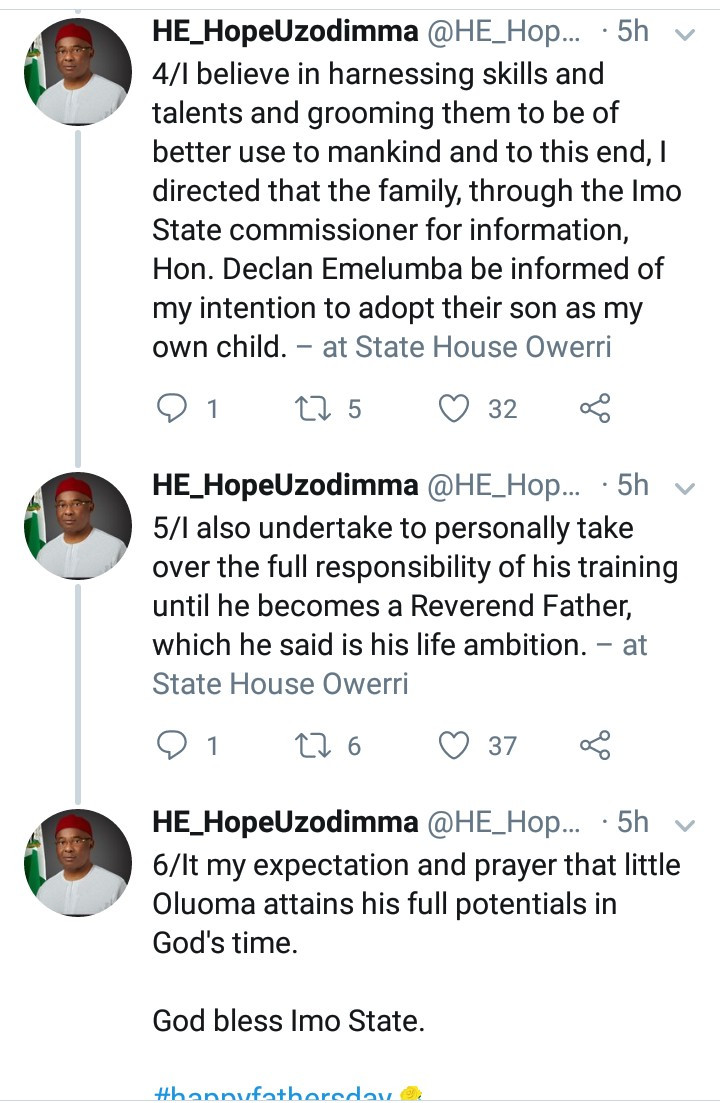Open HE_HopeUzodimma name on the 6/ tweet
The width and height of the screenshot is (720, 1103).
(x=284, y=822)
